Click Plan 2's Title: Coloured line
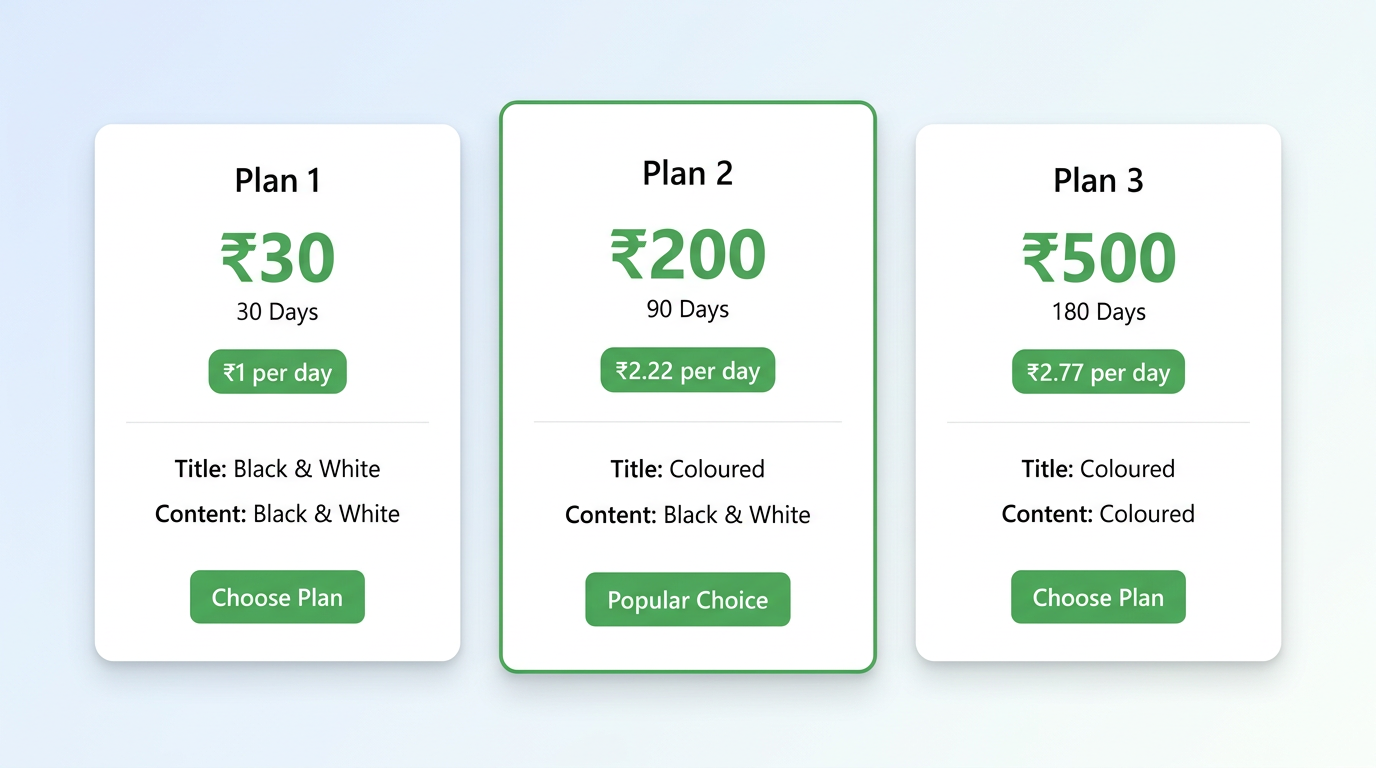 (688, 469)
